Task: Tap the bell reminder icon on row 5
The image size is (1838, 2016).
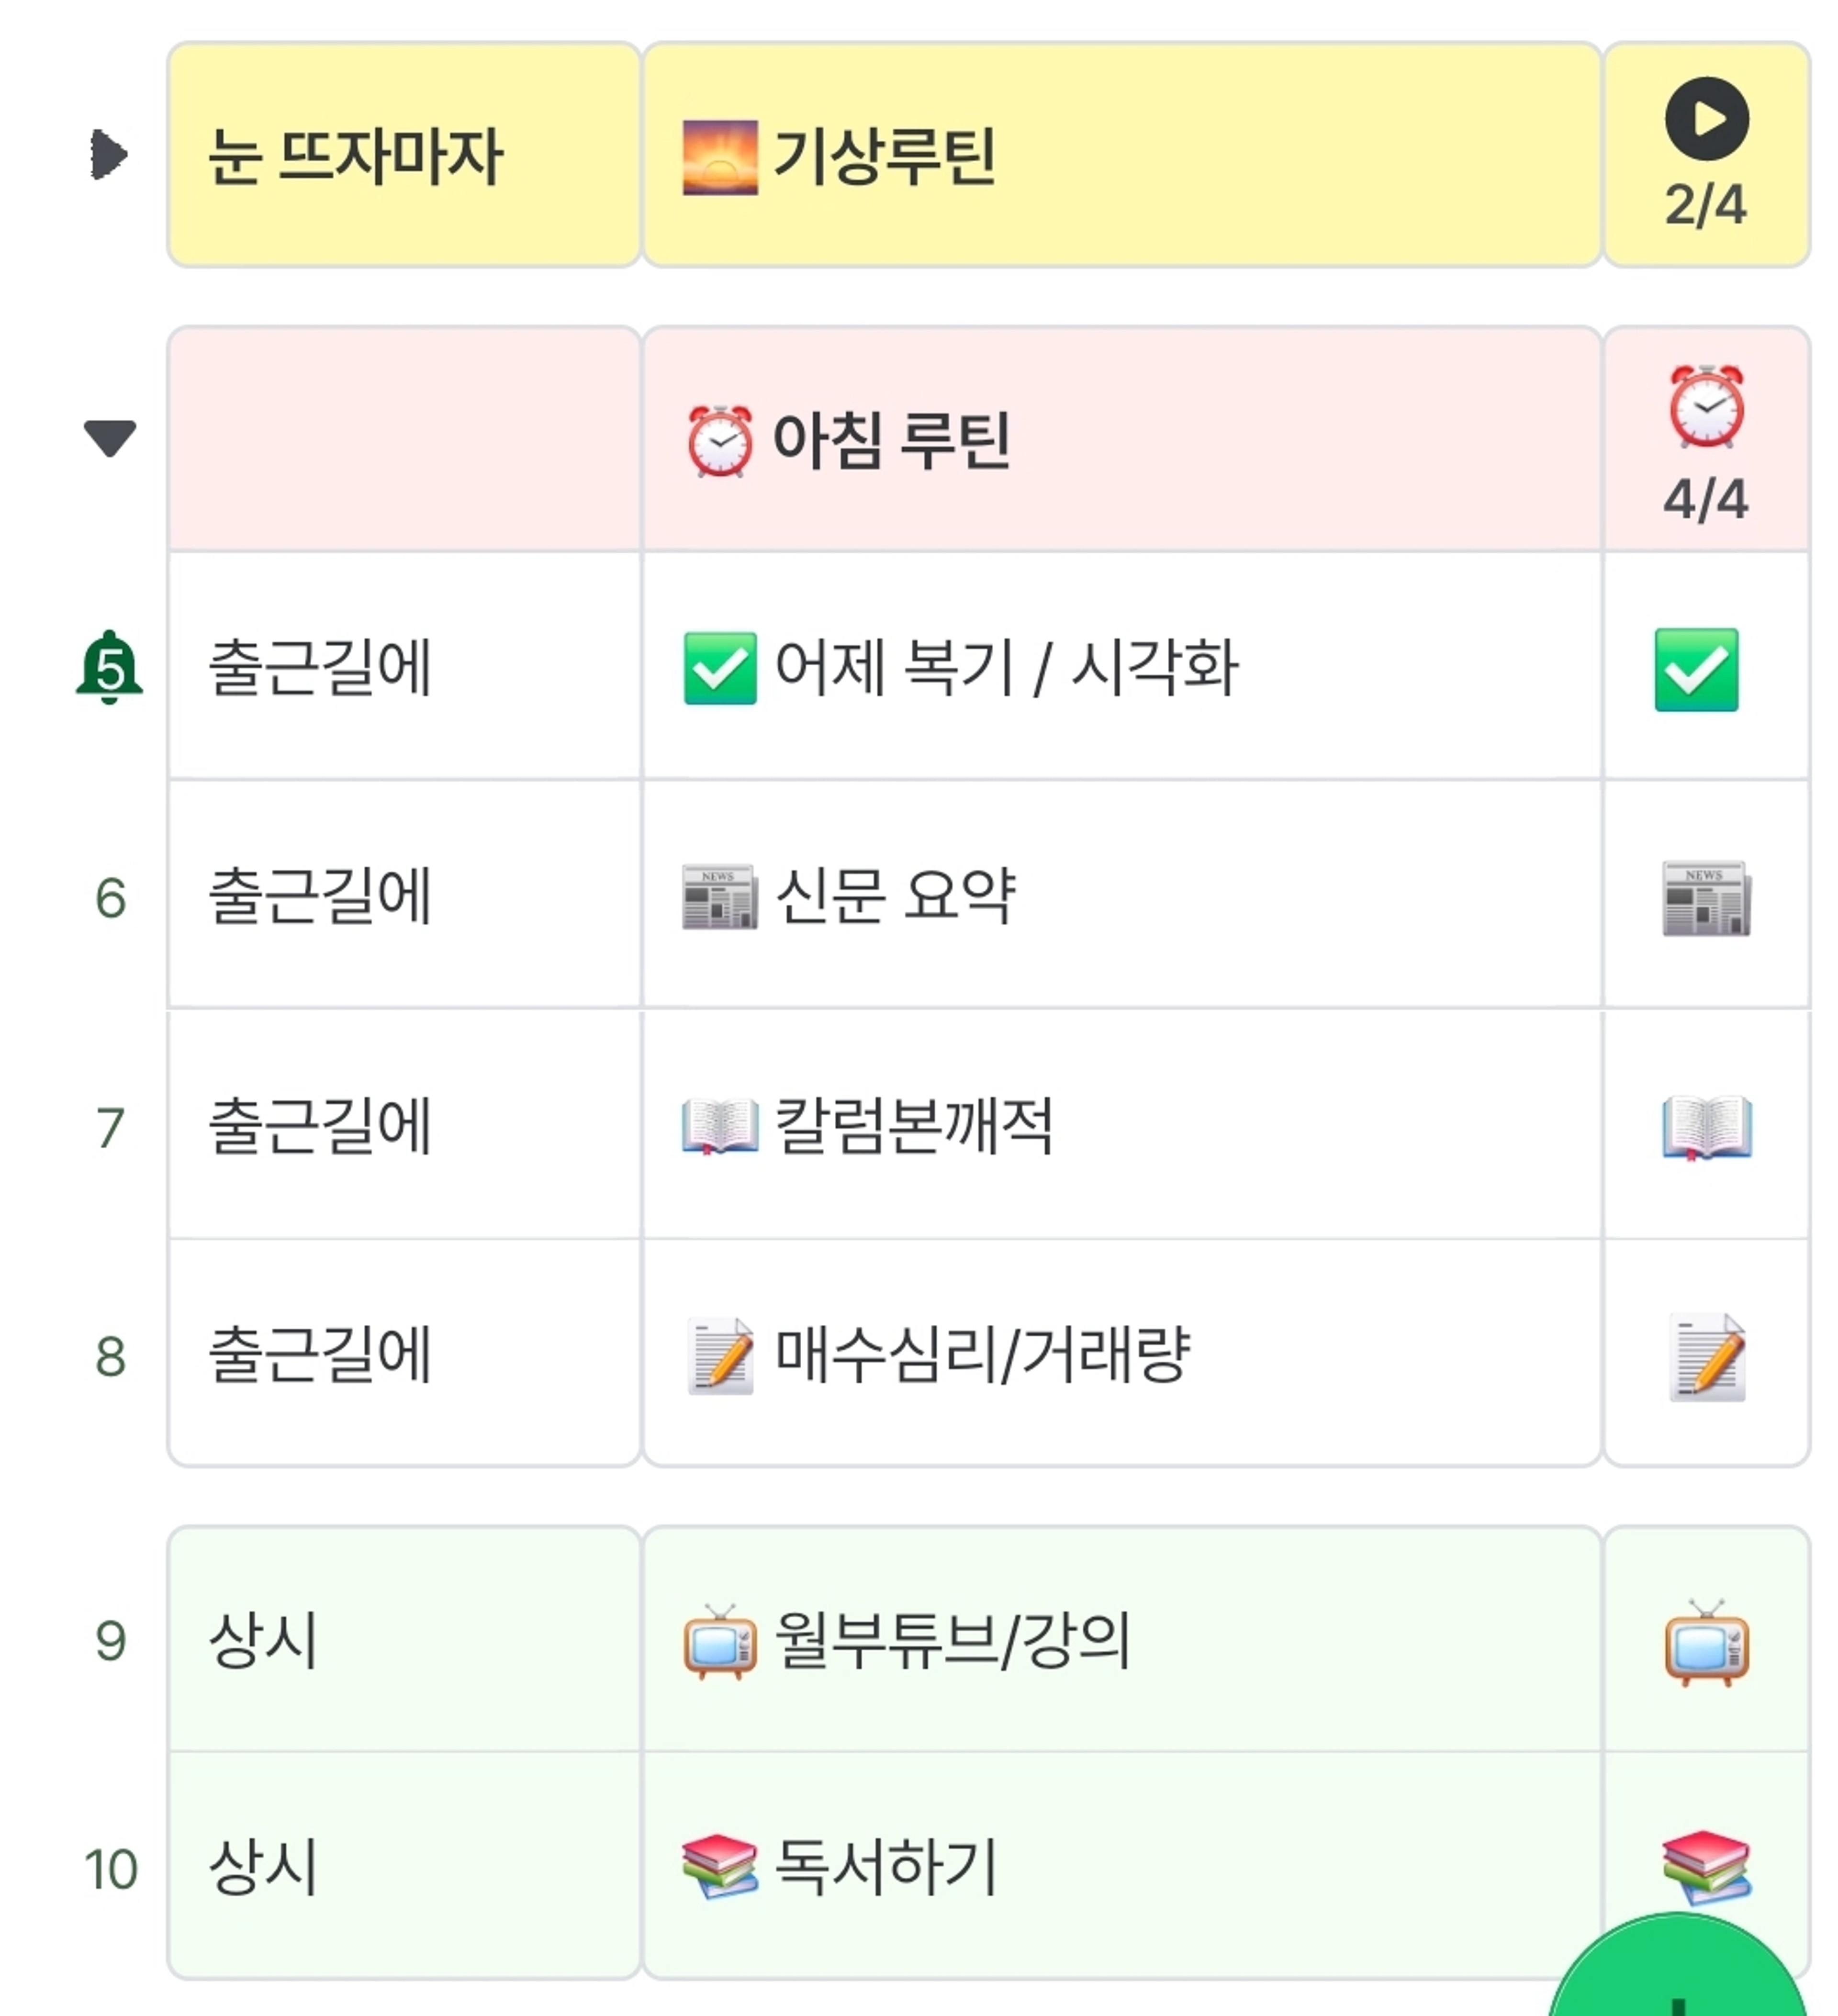Action: click(x=109, y=667)
